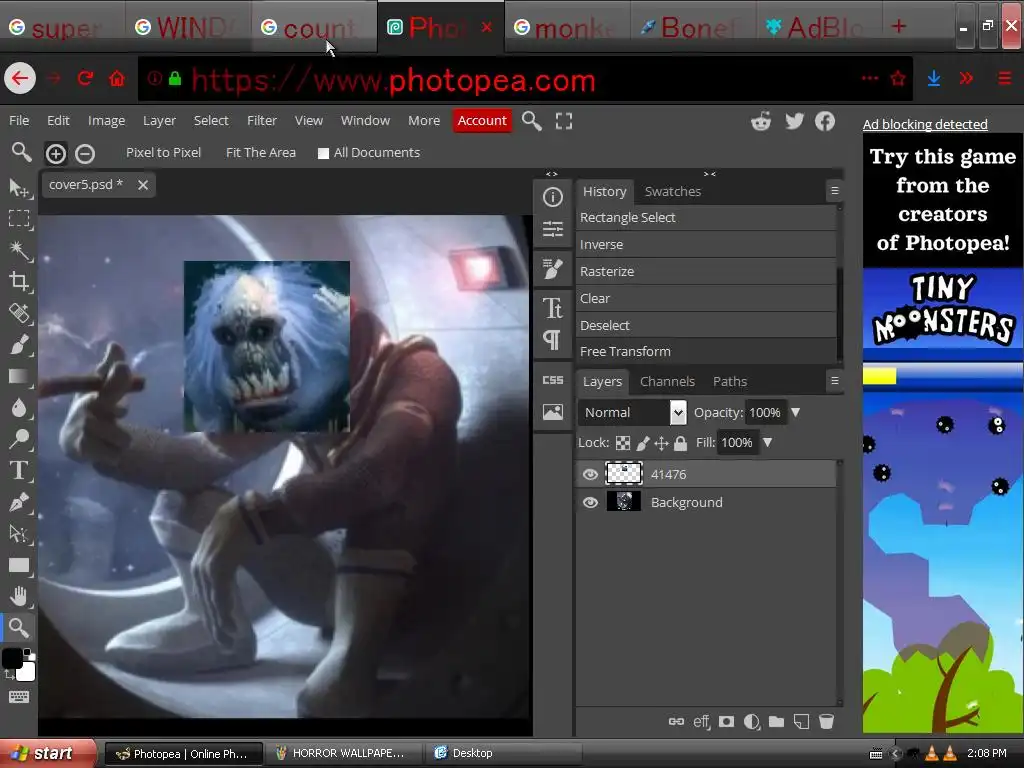Open the File menu

tap(19, 120)
